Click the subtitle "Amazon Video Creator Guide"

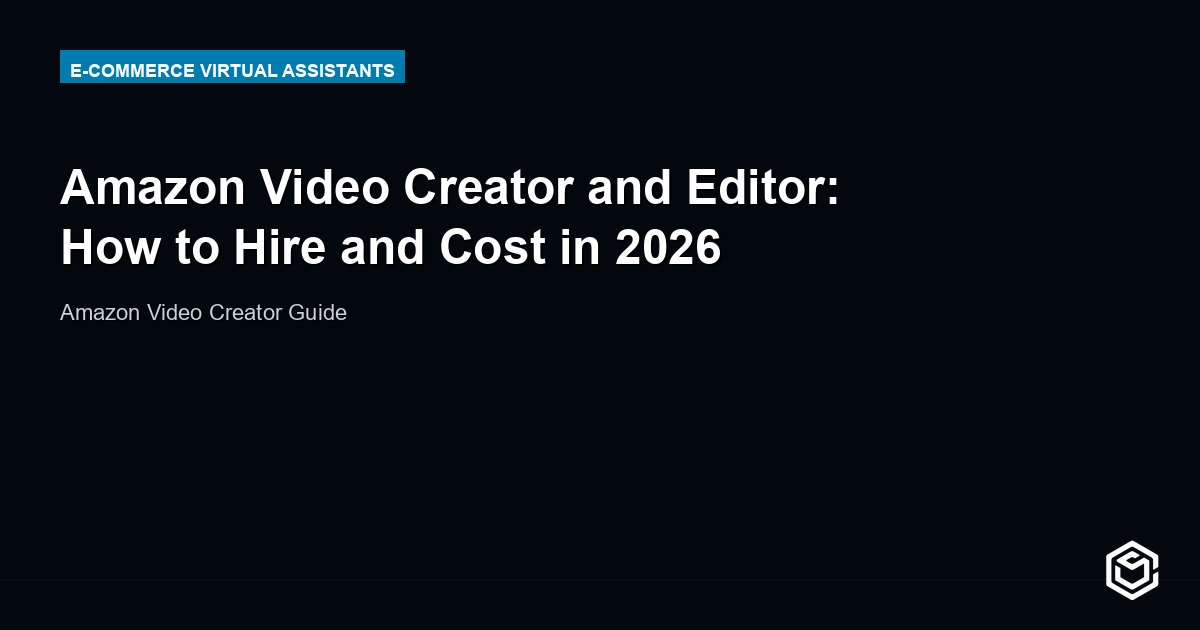pyautogui.click(x=203, y=313)
